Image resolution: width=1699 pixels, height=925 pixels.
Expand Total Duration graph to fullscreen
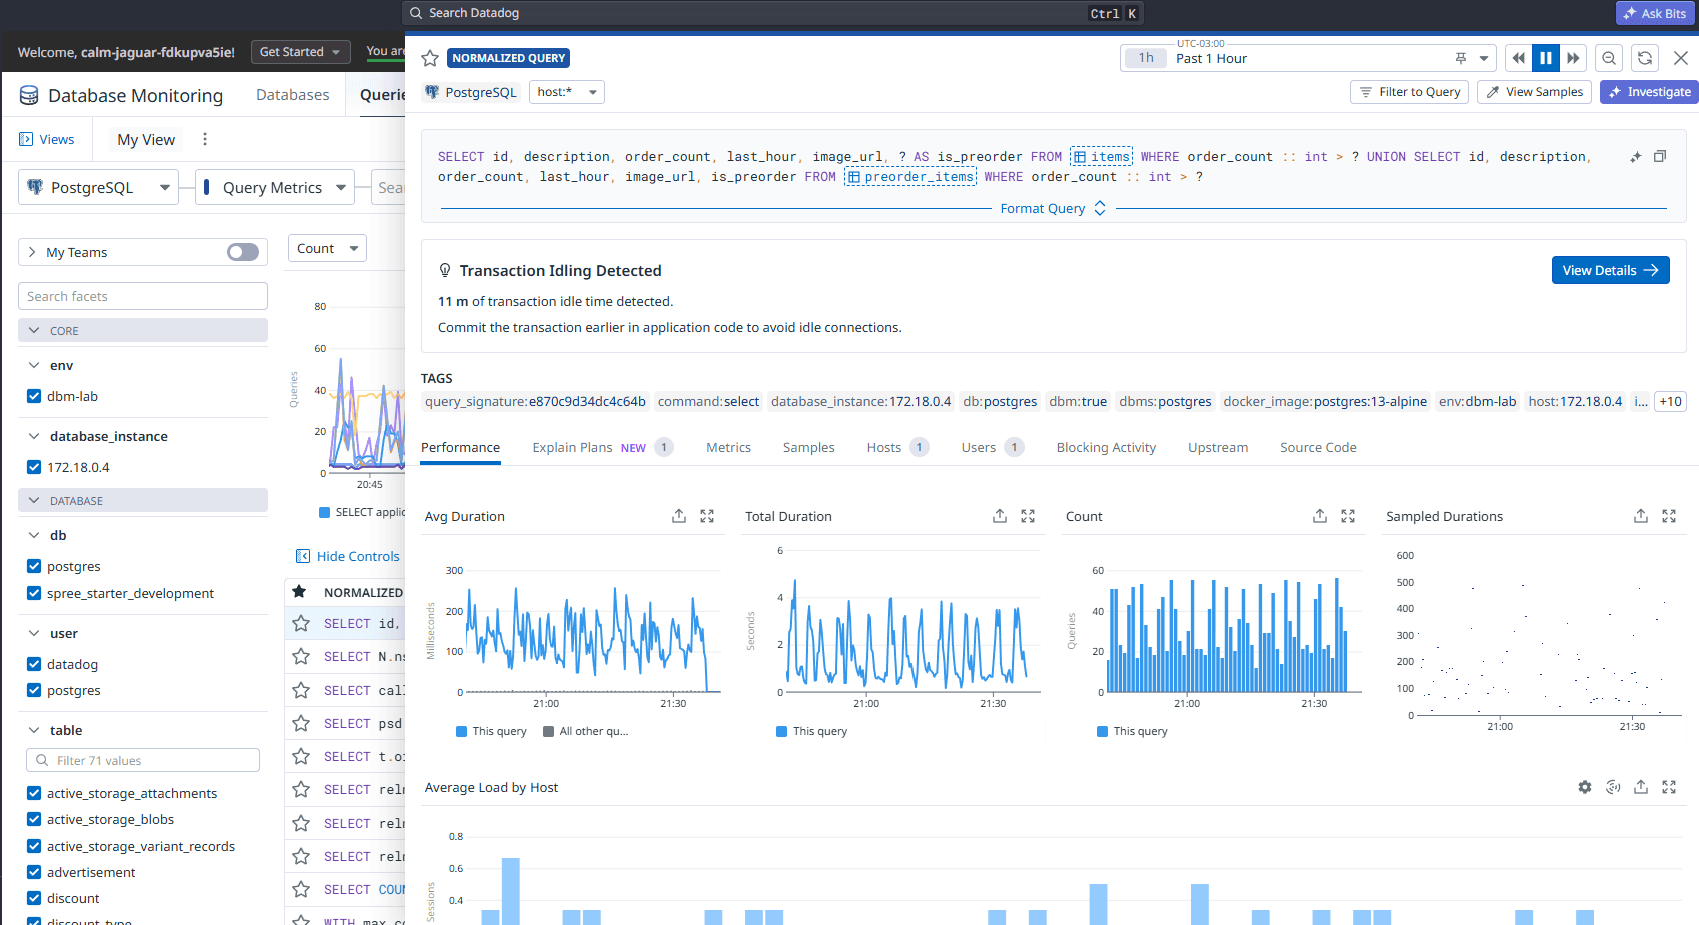1028,516
